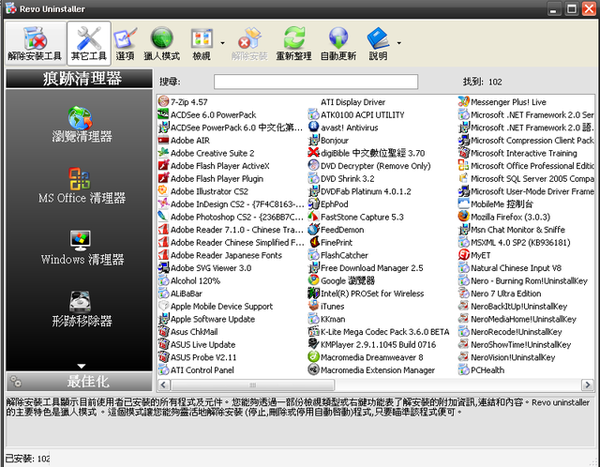Open 選項 options icon
600x467 pixels.
click(x=125, y=44)
